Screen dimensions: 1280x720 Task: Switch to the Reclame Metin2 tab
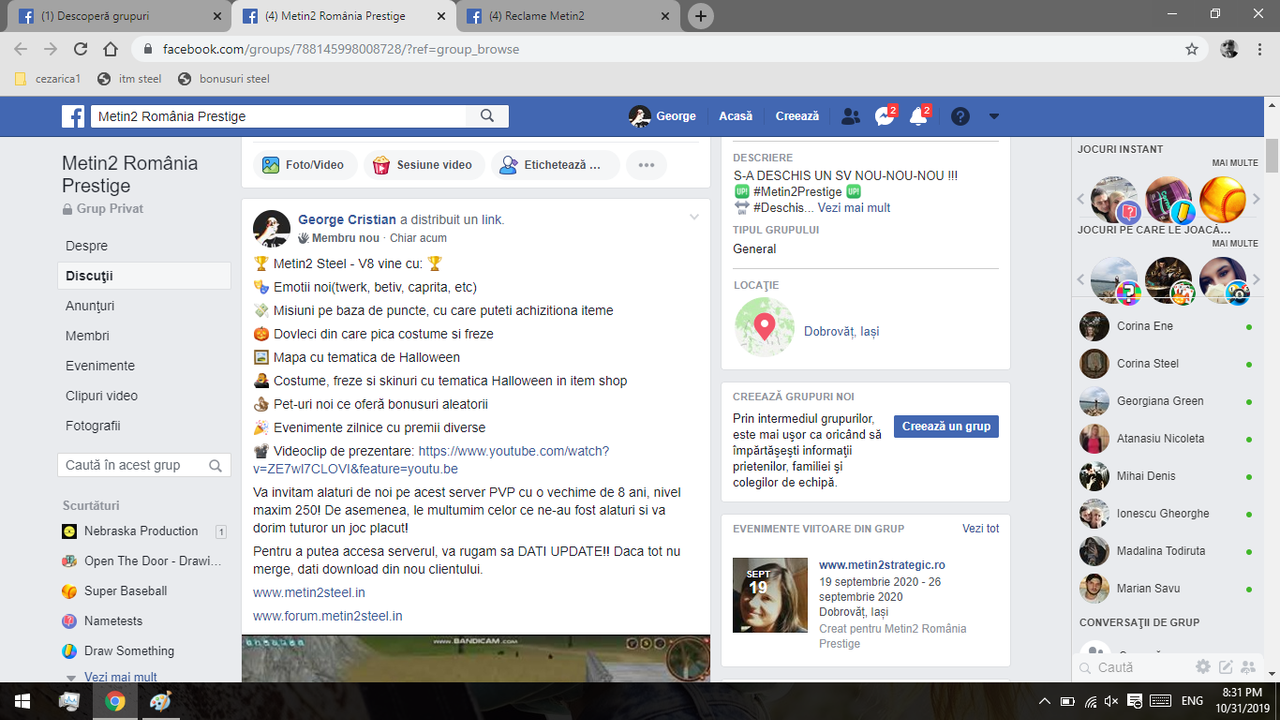click(570, 16)
